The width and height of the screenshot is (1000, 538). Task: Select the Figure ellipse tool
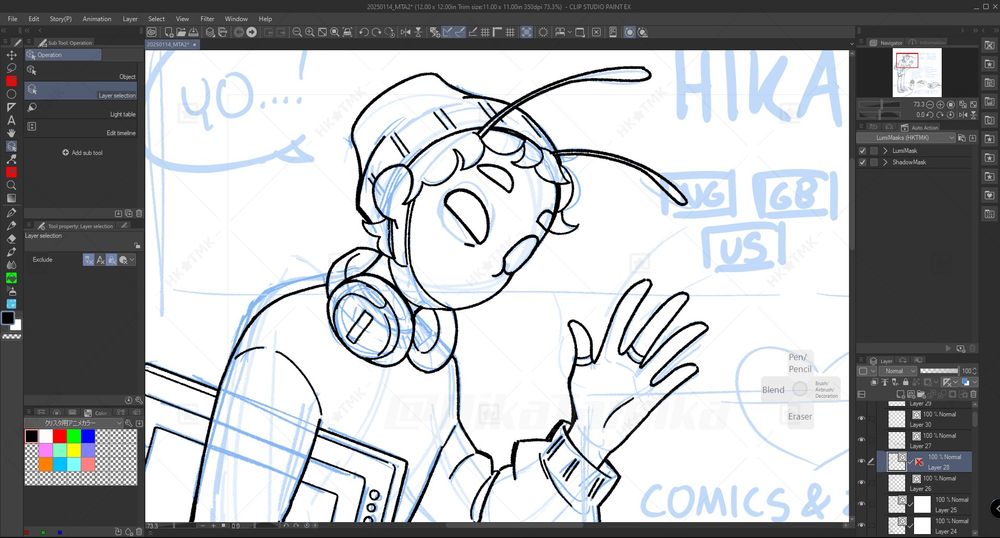pyautogui.click(x=11, y=94)
